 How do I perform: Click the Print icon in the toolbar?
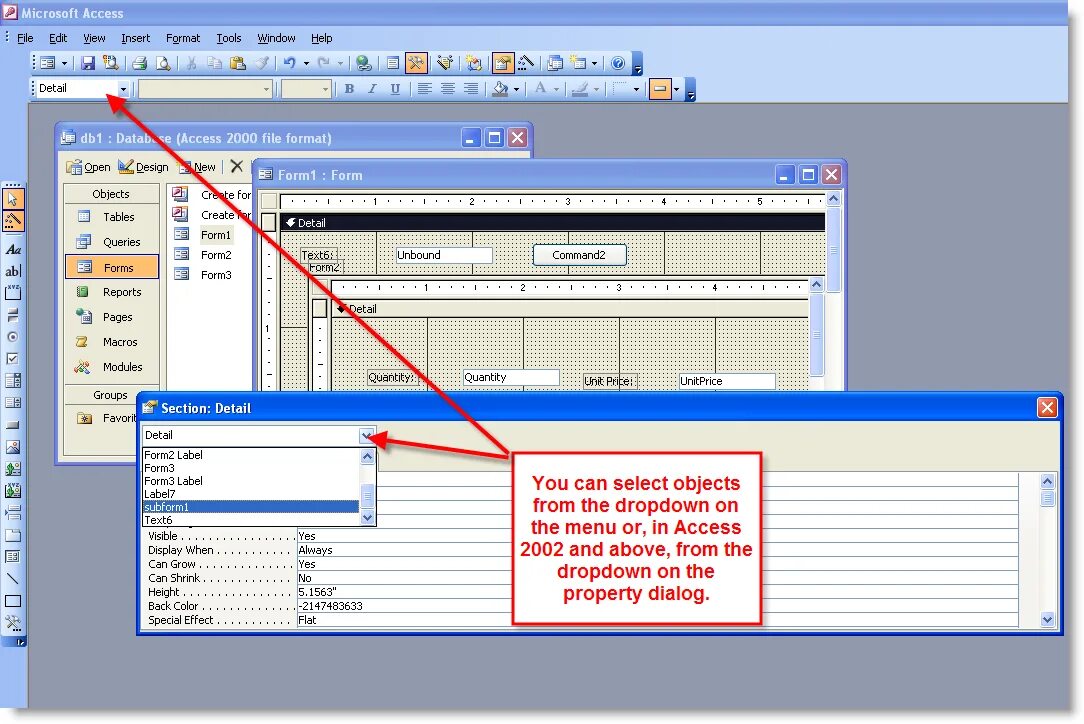pyautogui.click(x=140, y=64)
